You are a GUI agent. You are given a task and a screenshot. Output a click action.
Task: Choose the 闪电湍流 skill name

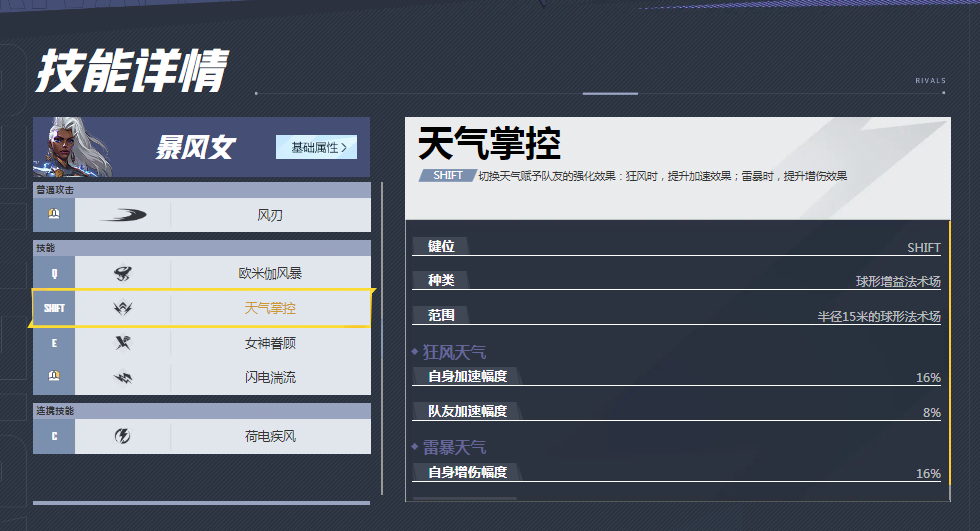click(x=270, y=378)
